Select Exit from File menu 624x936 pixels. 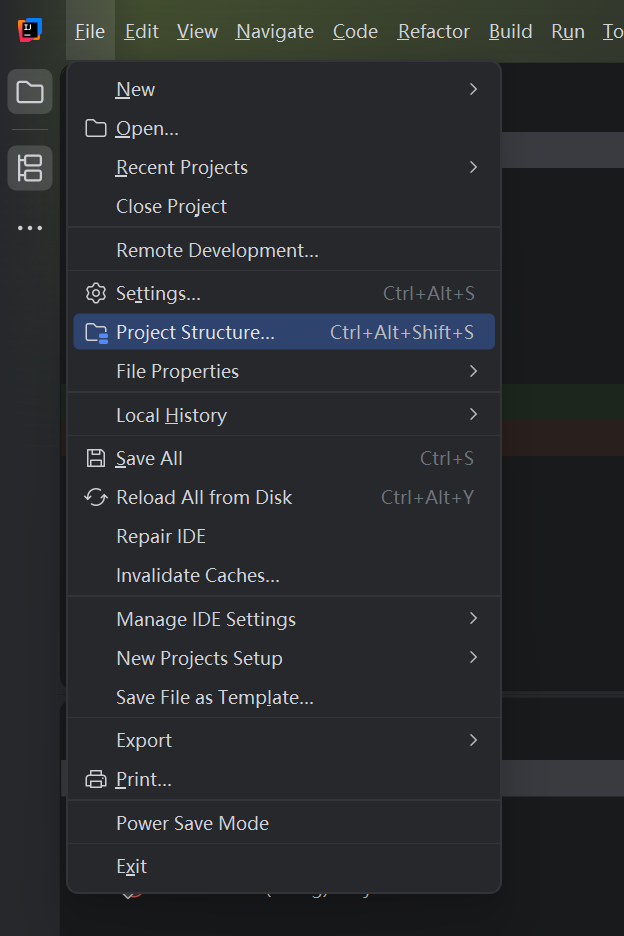(x=131, y=867)
